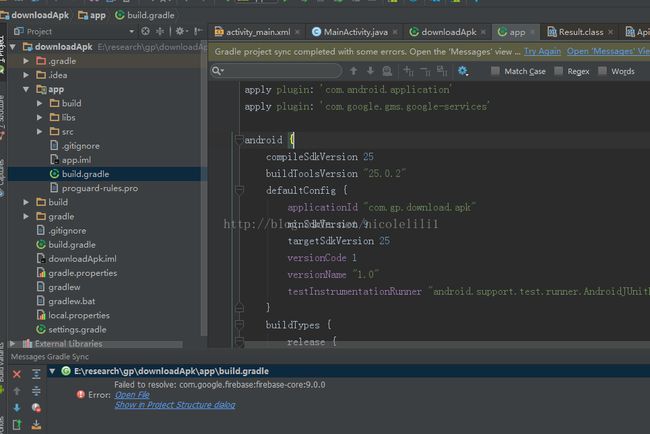Click Show in Project Structure dialog link
Screen dimensions: 650x434
tap(175, 405)
